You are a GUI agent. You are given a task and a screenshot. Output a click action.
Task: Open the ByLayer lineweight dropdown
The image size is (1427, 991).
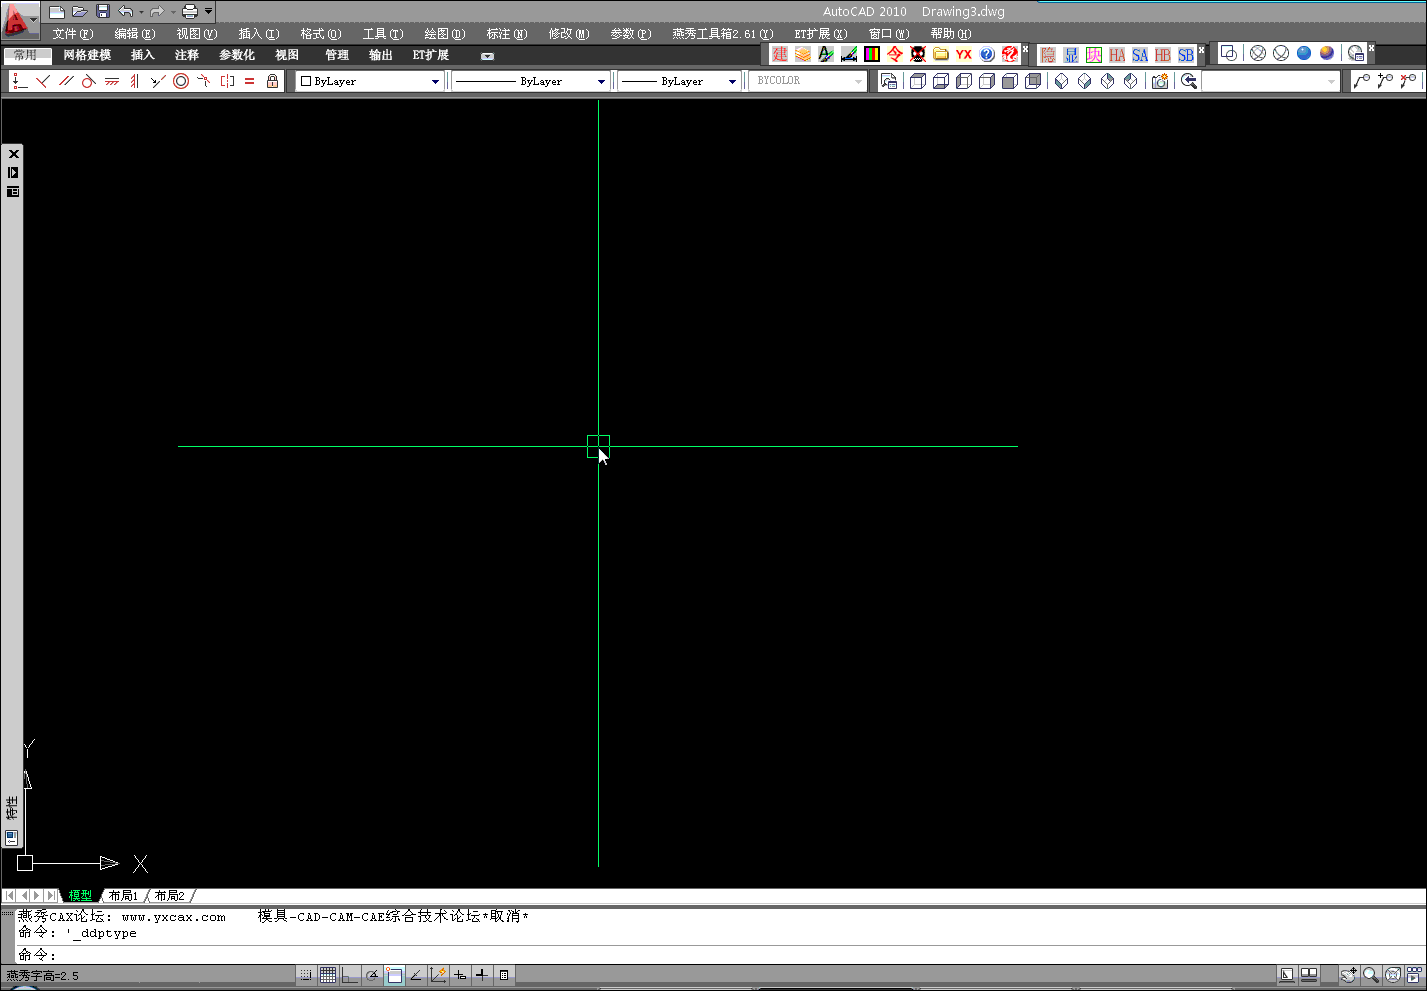coord(679,81)
